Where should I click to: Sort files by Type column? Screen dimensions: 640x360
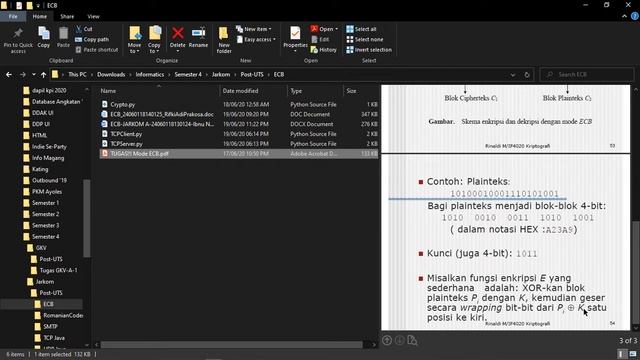coord(315,91)
